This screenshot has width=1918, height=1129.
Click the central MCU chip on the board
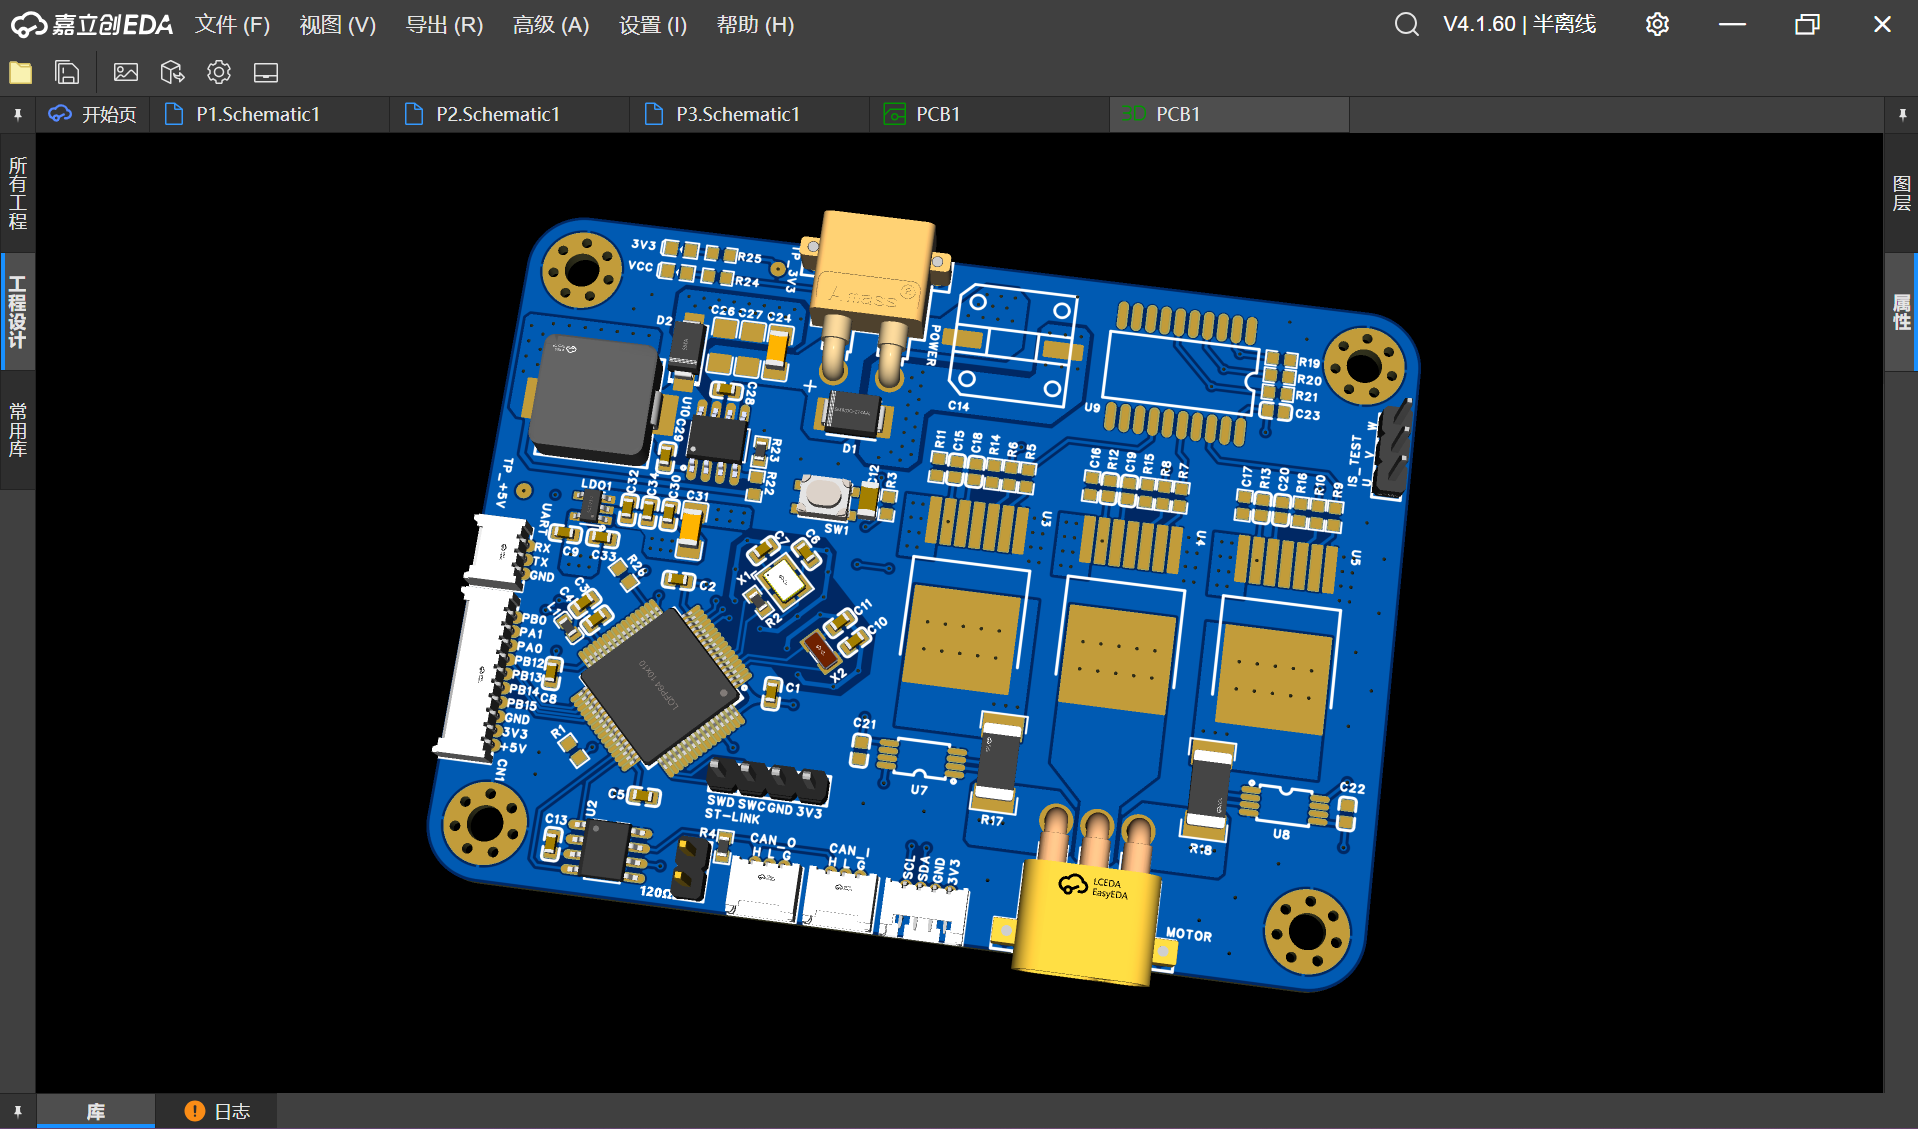click(x=661, y=688)
